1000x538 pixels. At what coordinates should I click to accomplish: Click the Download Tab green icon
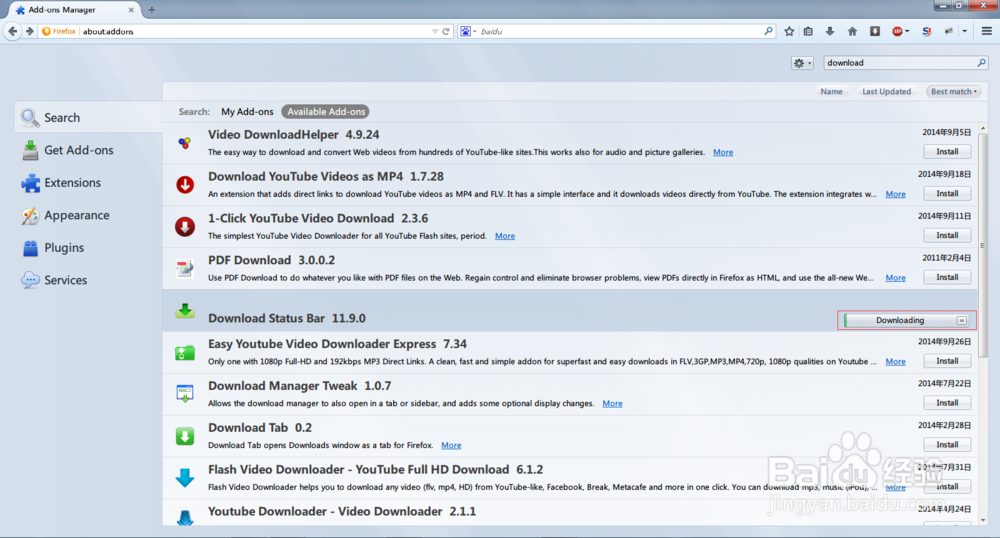click(185, 436)
